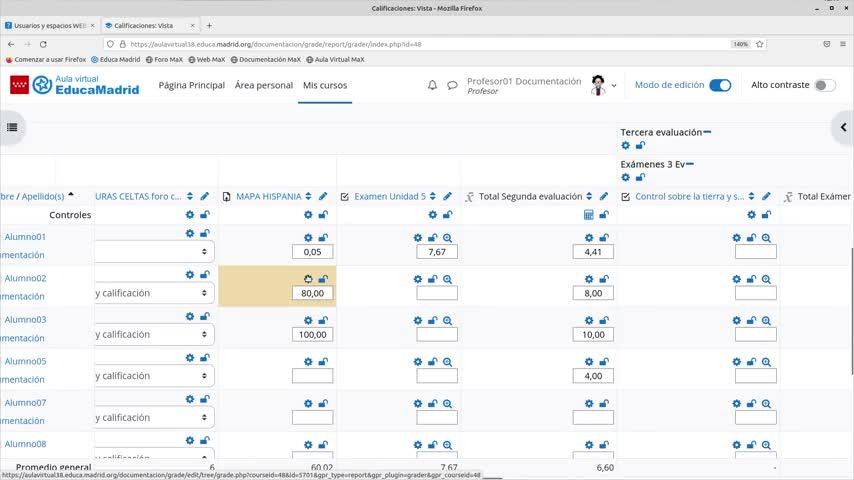The height and width of the screenshot is (480, 854).
Task: Bookmark this page with star icon
Action: [760, 44]
